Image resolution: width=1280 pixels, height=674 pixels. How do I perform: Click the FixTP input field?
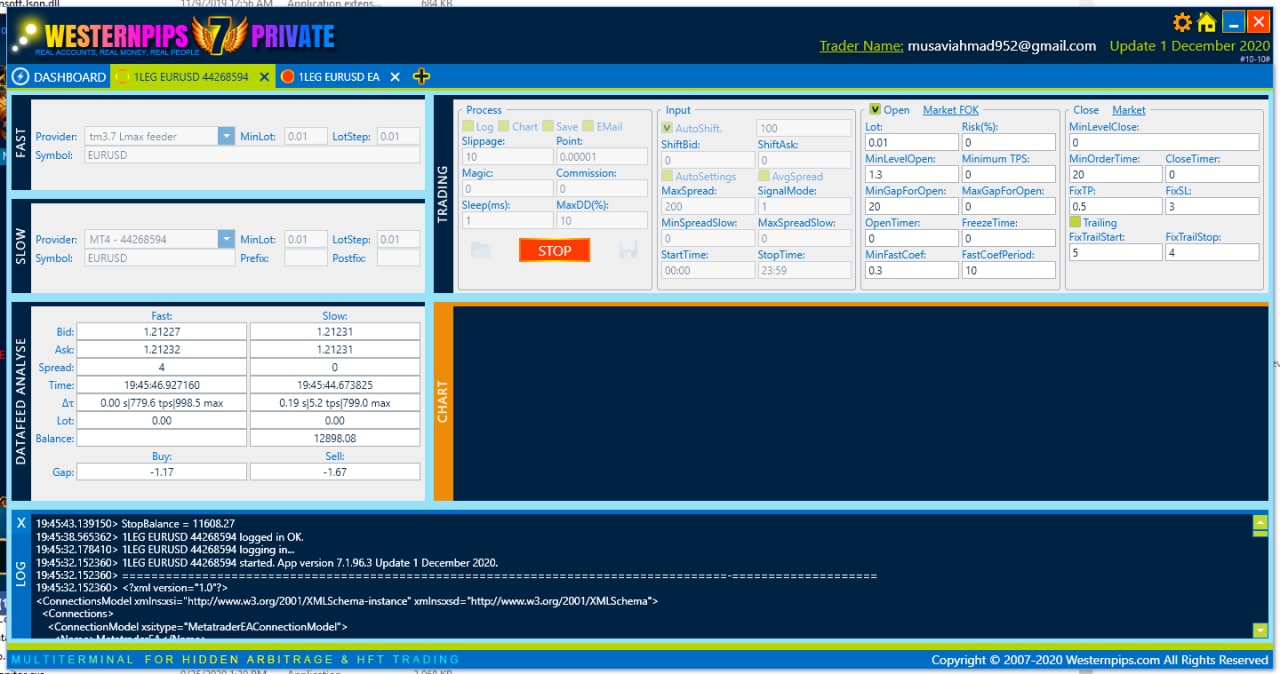pos(1115,207)
